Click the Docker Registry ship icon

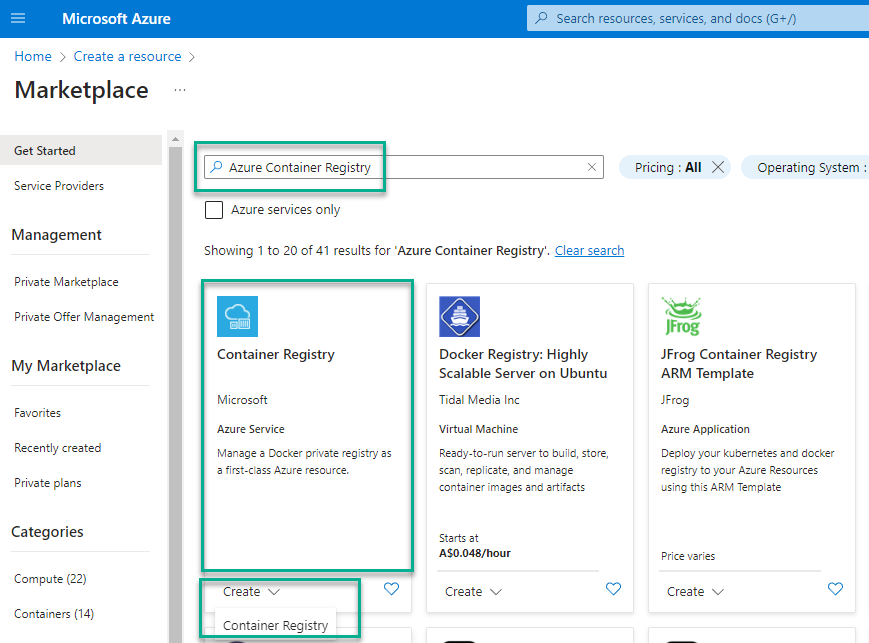[458, 316]
